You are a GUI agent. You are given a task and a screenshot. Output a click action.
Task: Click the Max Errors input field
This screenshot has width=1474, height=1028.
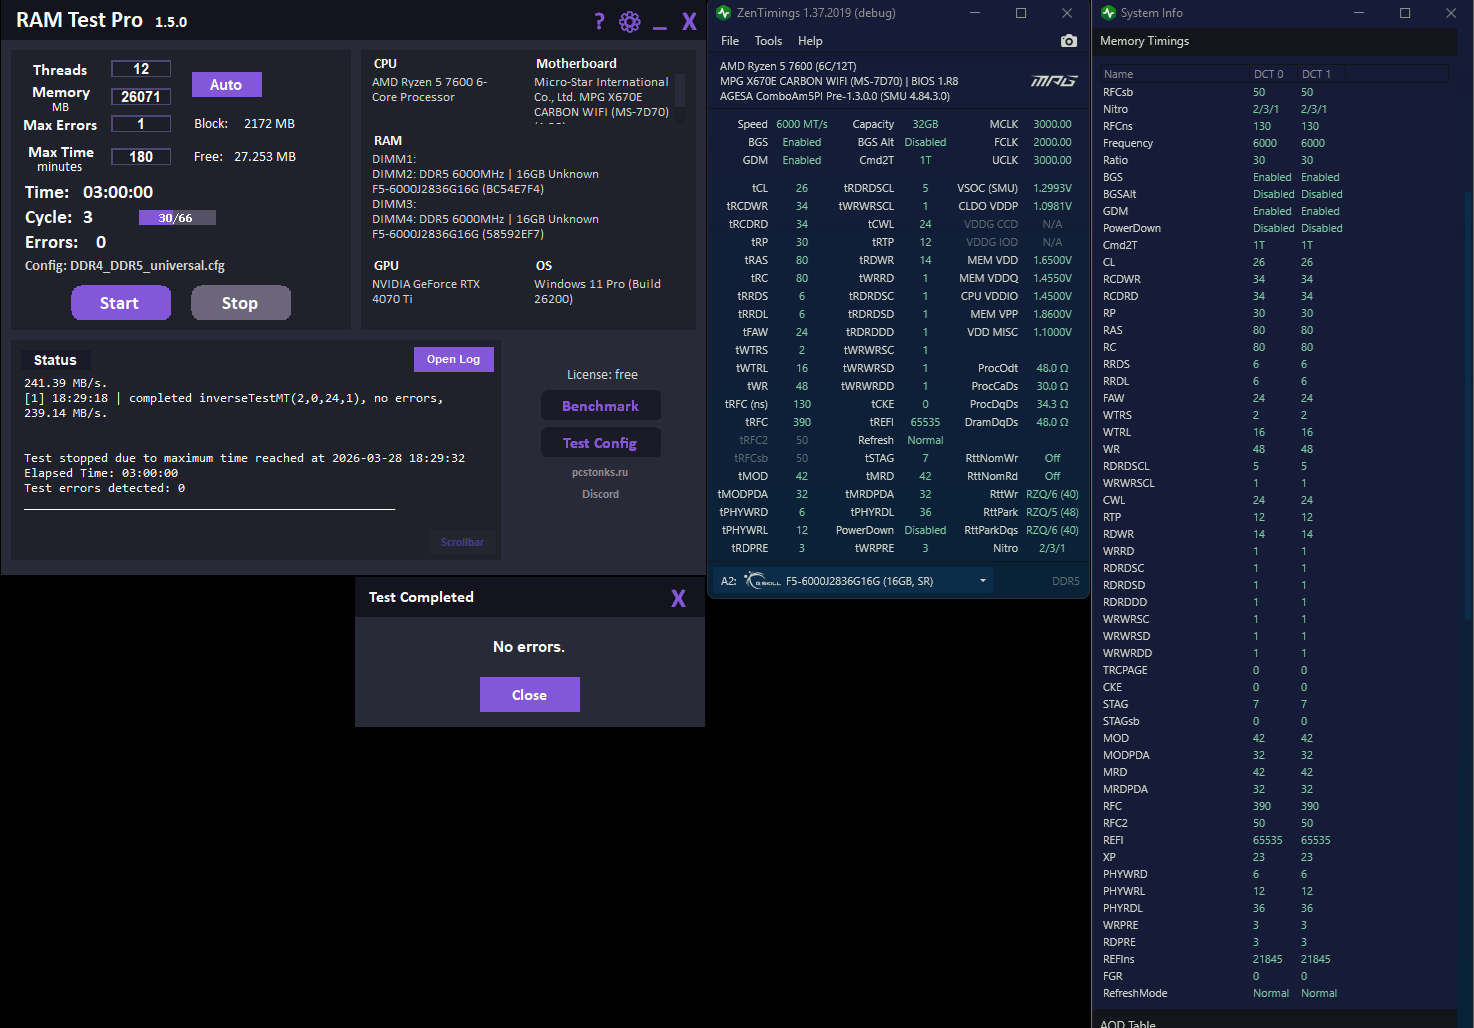[x=141, y=124]
